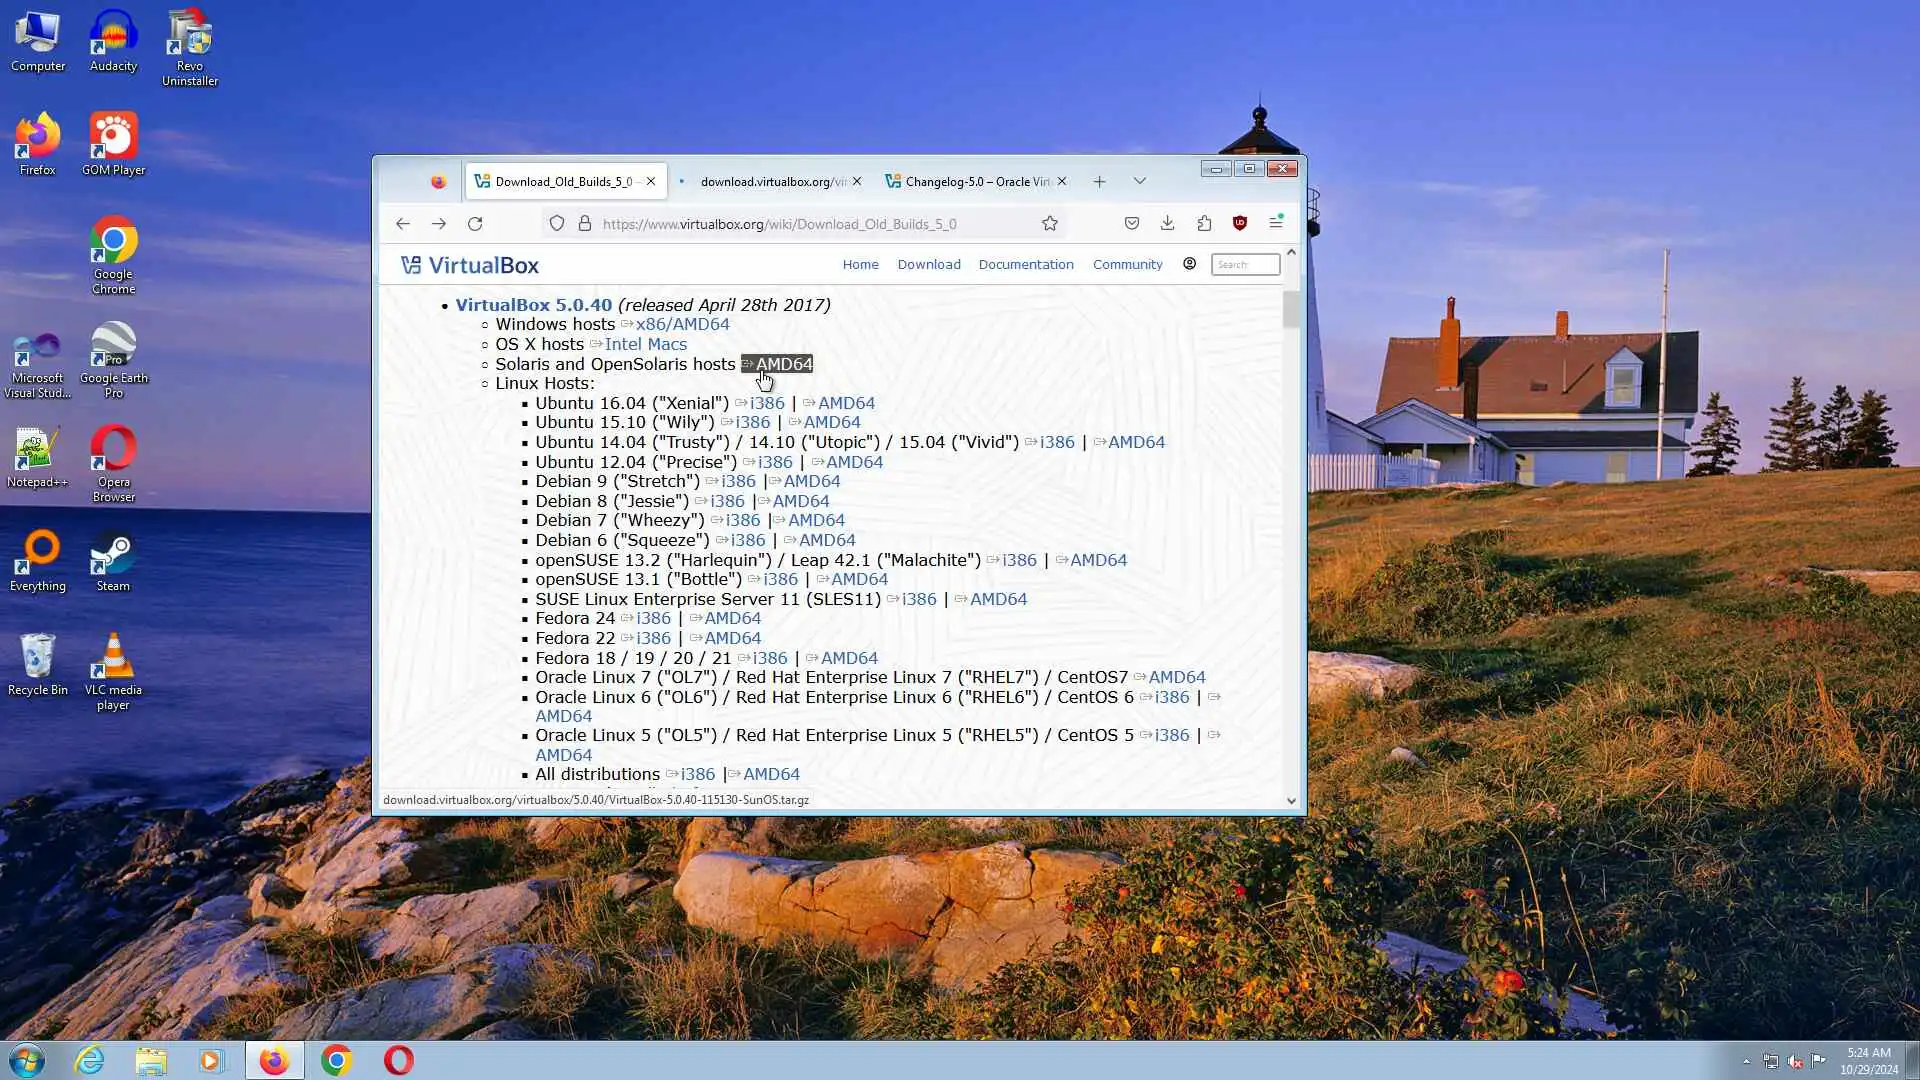Open the Documentation menu link

[x=1025, y=265]
